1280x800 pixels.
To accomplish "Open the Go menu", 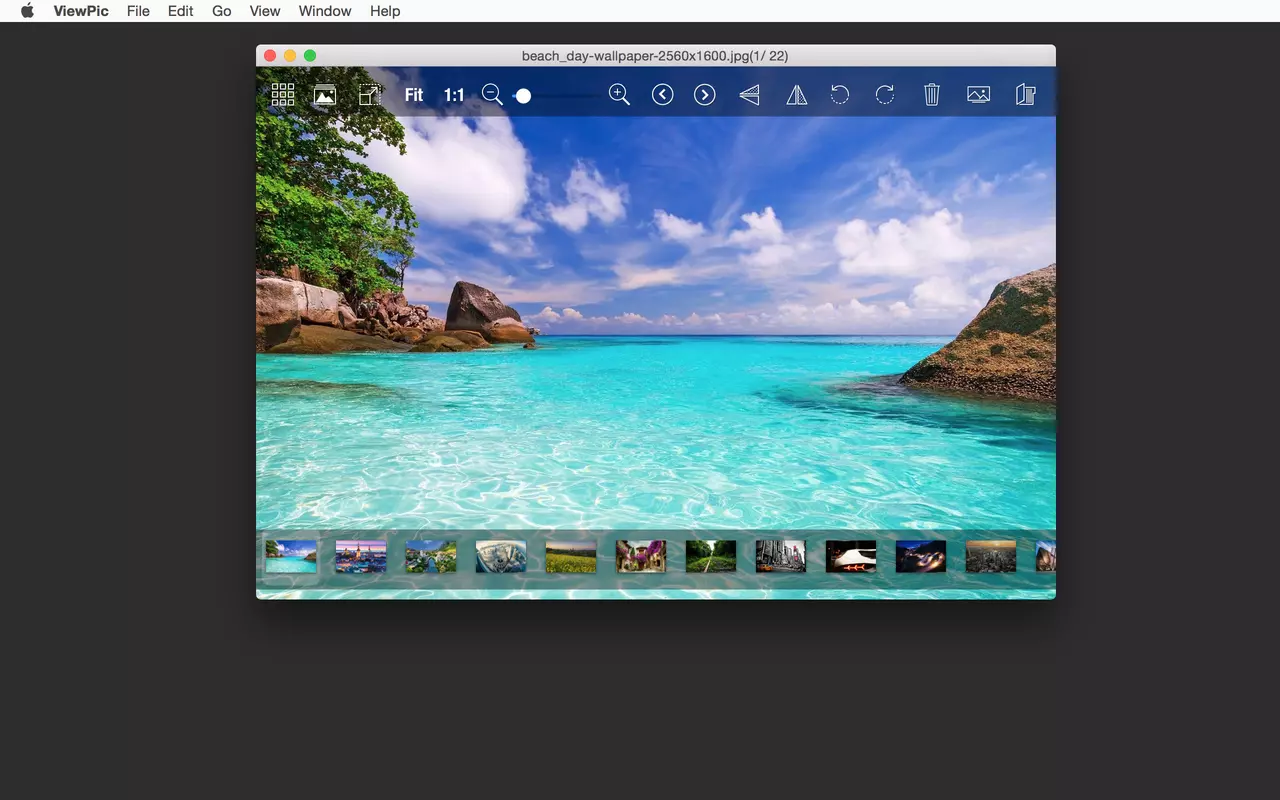I will coord(222,11).
